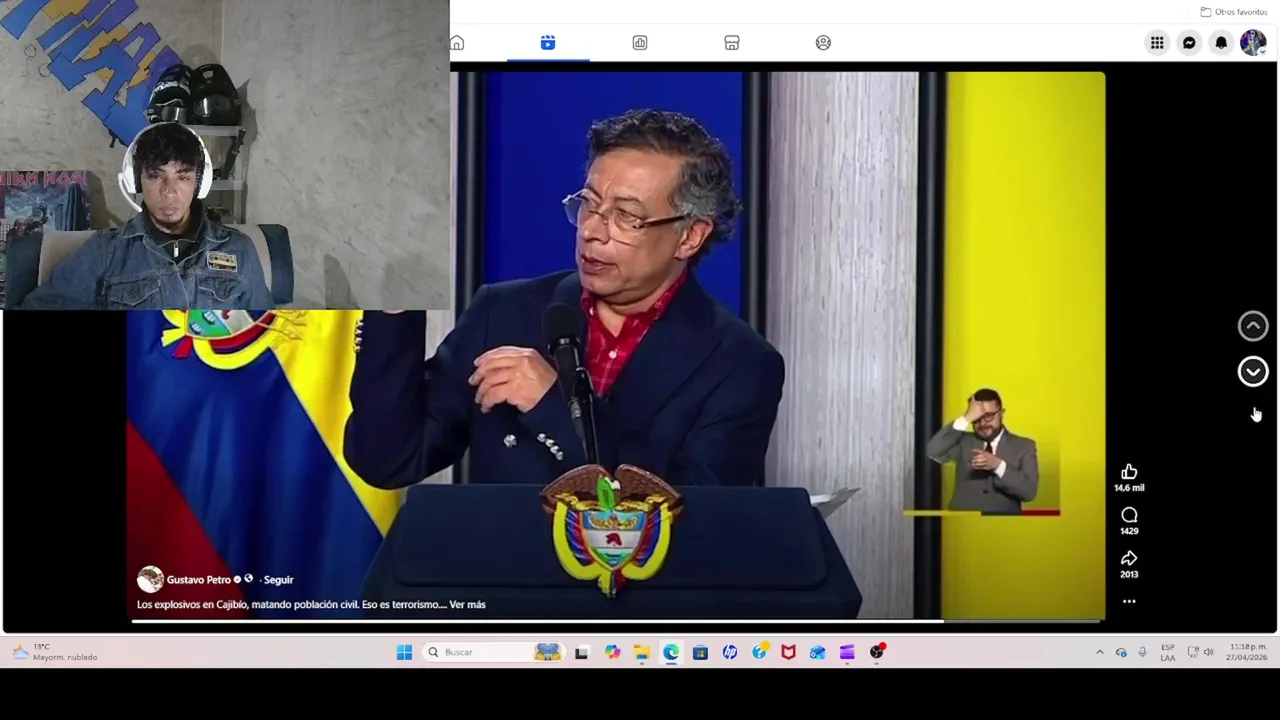Open Gustavo Petro's profile avatar
This screenshot has height=720, width=1280.
[x=150, y=579]
